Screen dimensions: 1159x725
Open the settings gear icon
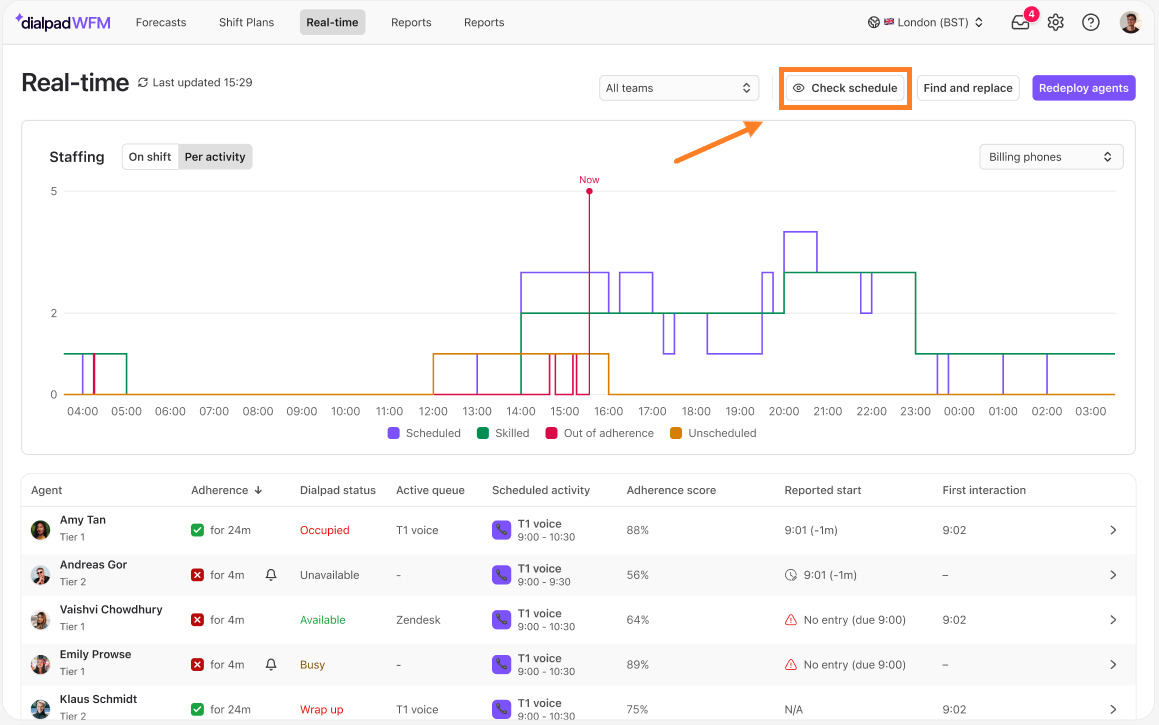pyautogui.click(x=1056, y=22)
